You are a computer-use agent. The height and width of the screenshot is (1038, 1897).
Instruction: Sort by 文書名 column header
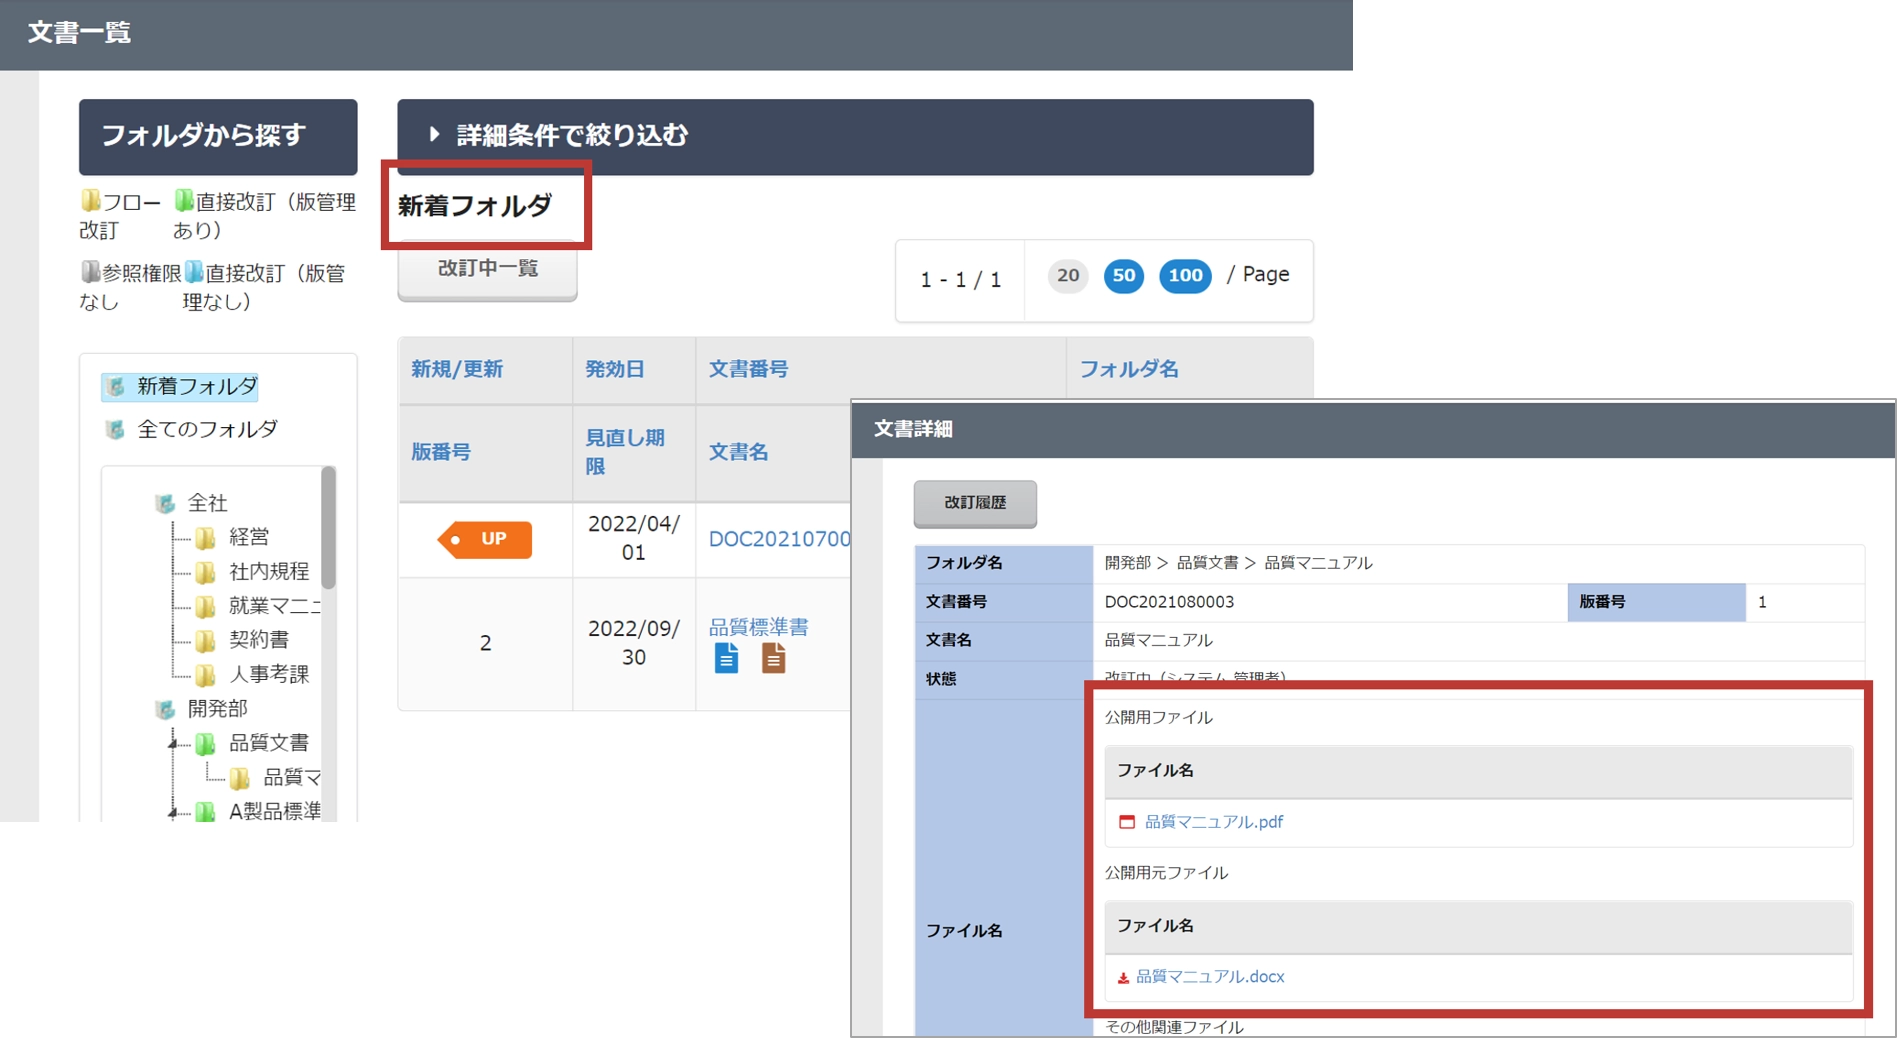click(x=738, y=452)
